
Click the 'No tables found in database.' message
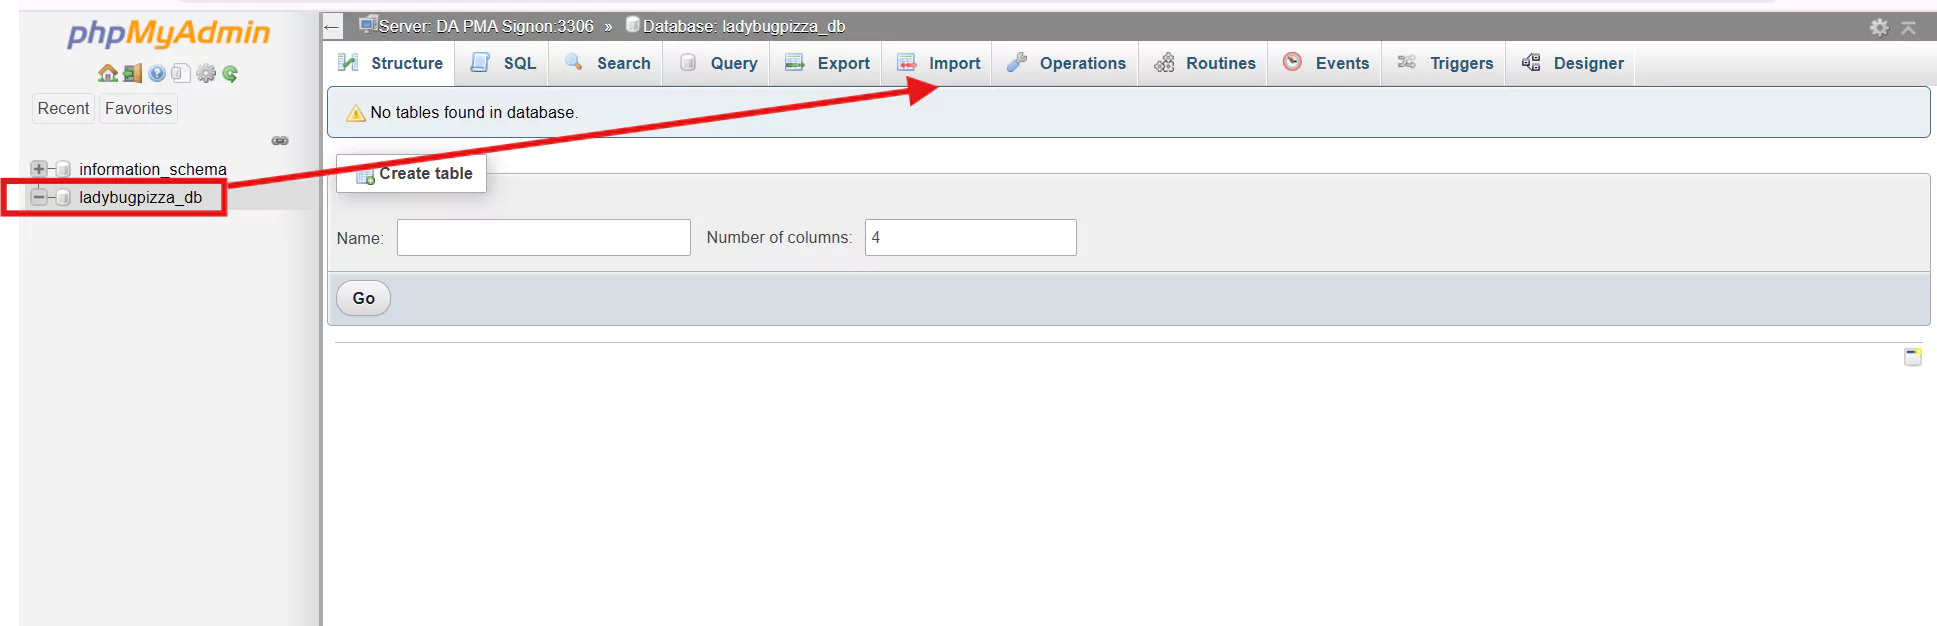474,112
